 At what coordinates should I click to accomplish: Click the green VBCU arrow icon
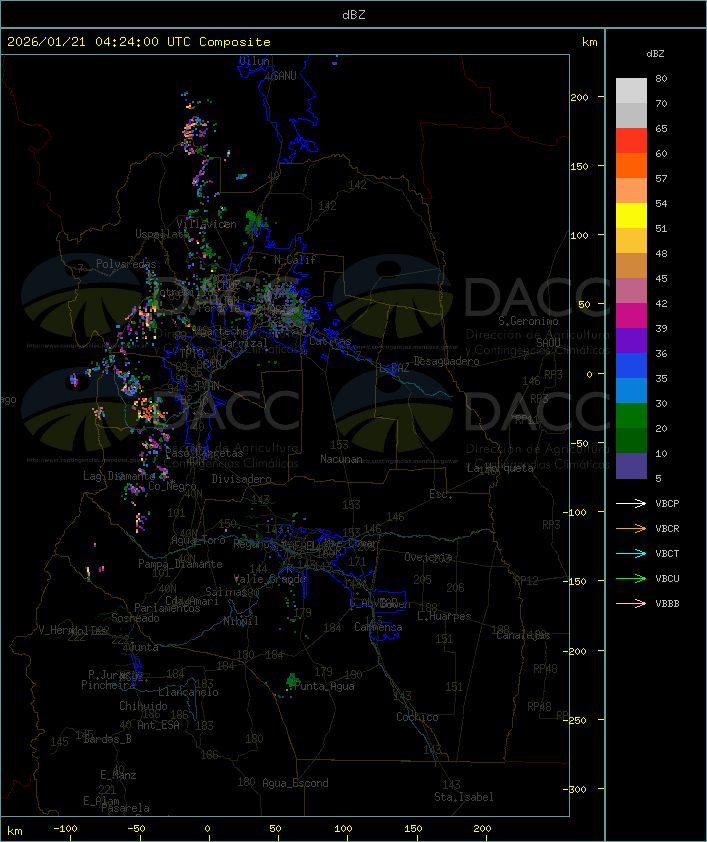coord(630,579)
